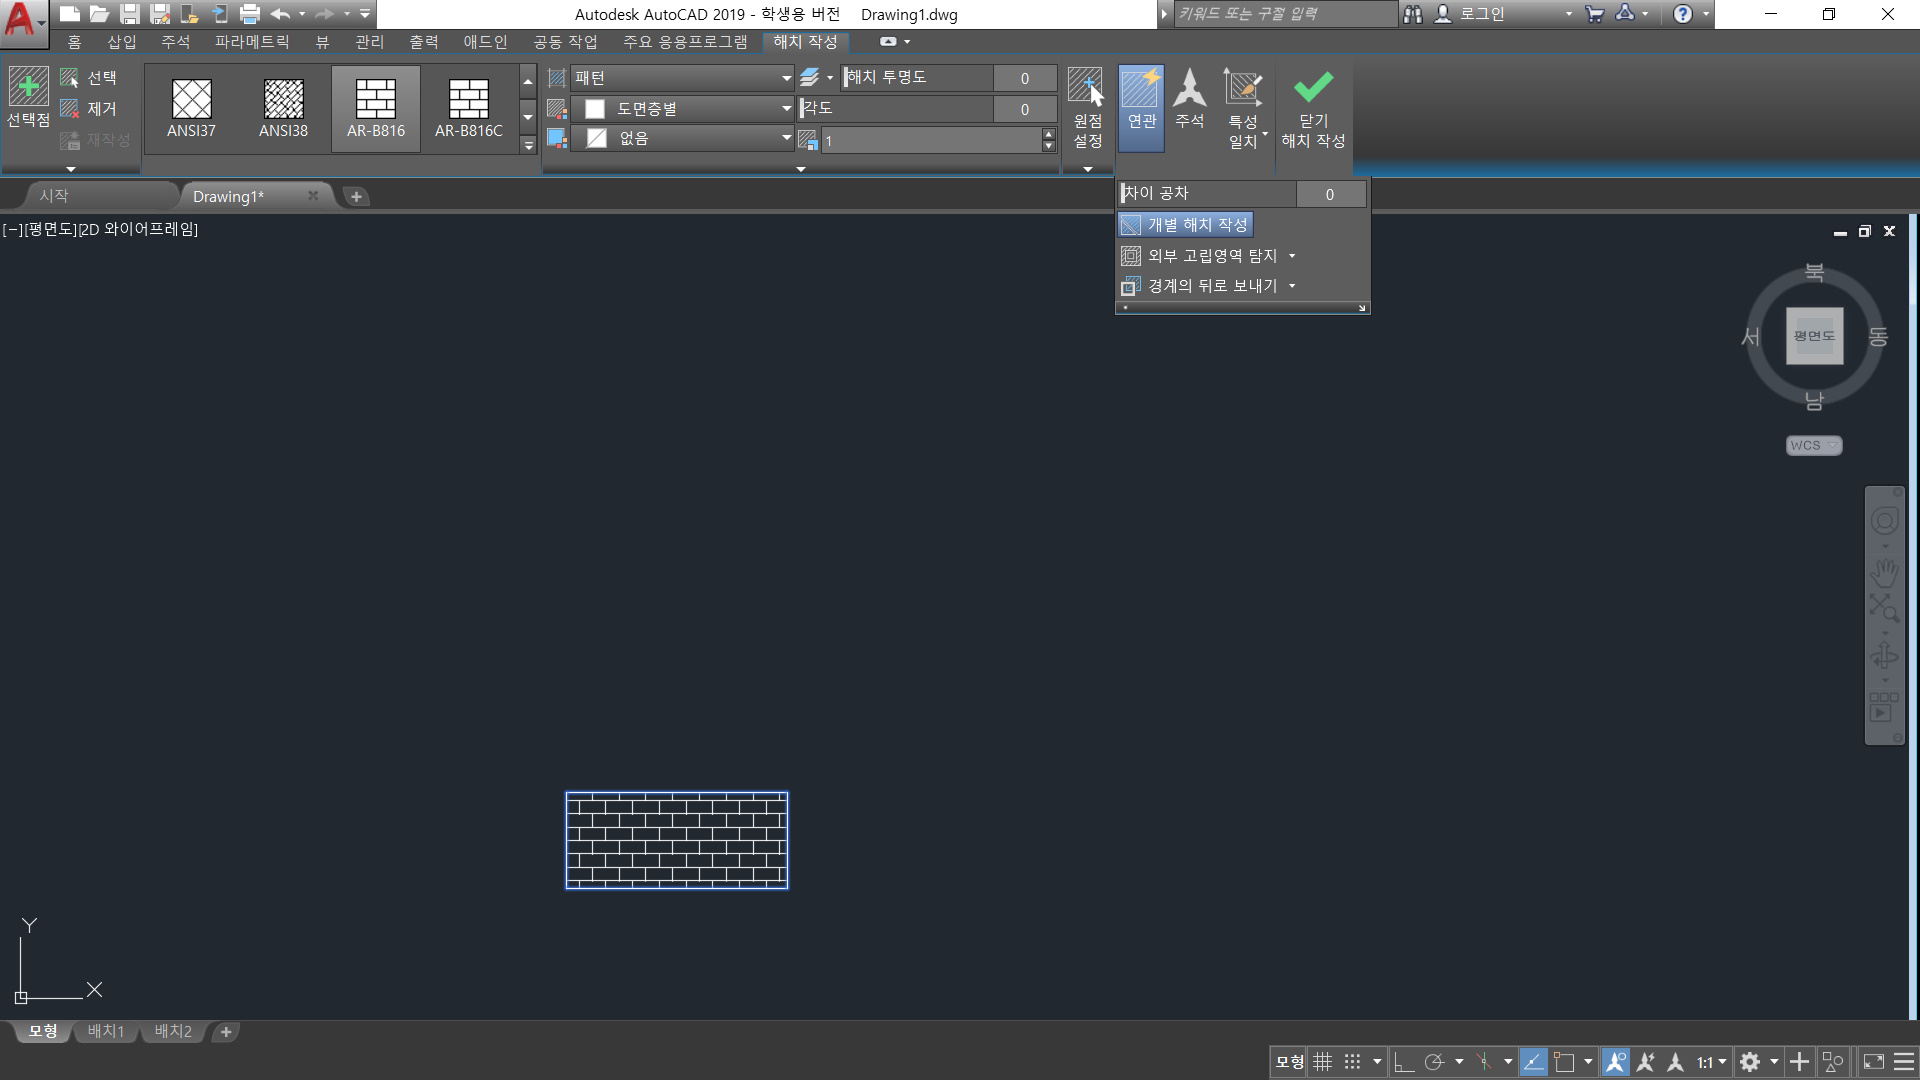
Task: Open the hatch type (패턴) dropdown
Action: [x=786, y=78]
